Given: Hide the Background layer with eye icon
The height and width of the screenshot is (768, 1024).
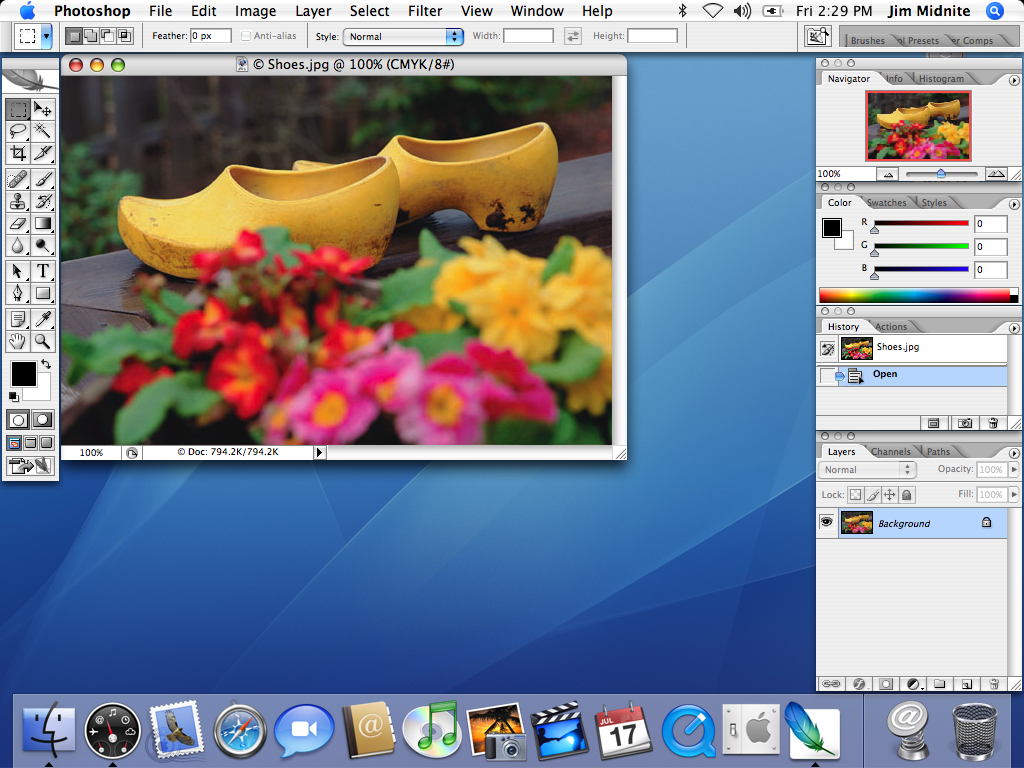Looking at the screenshot, I should coord(827,523).
